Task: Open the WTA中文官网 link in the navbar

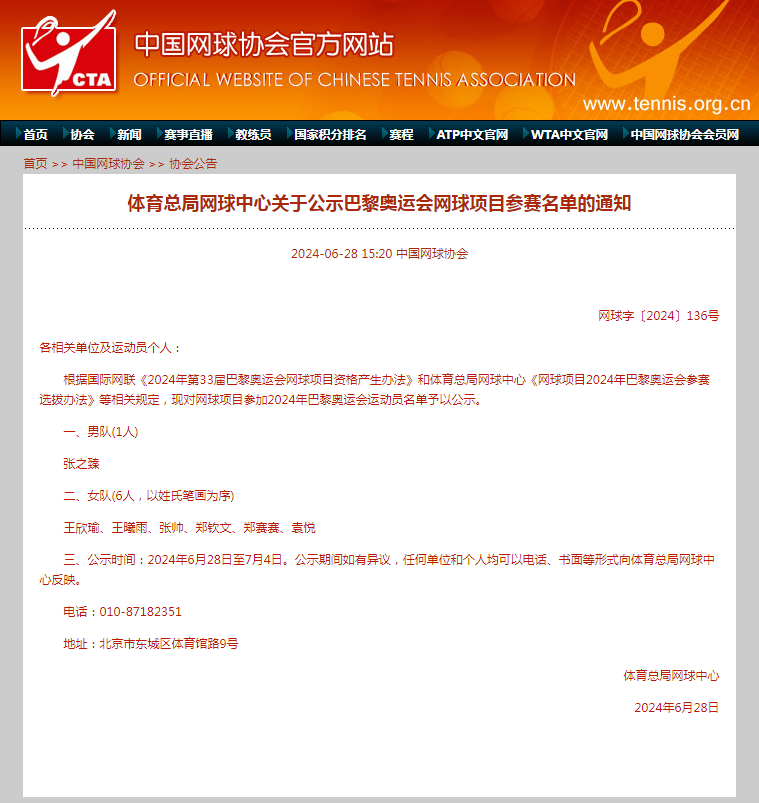Action: click(569, 134)
